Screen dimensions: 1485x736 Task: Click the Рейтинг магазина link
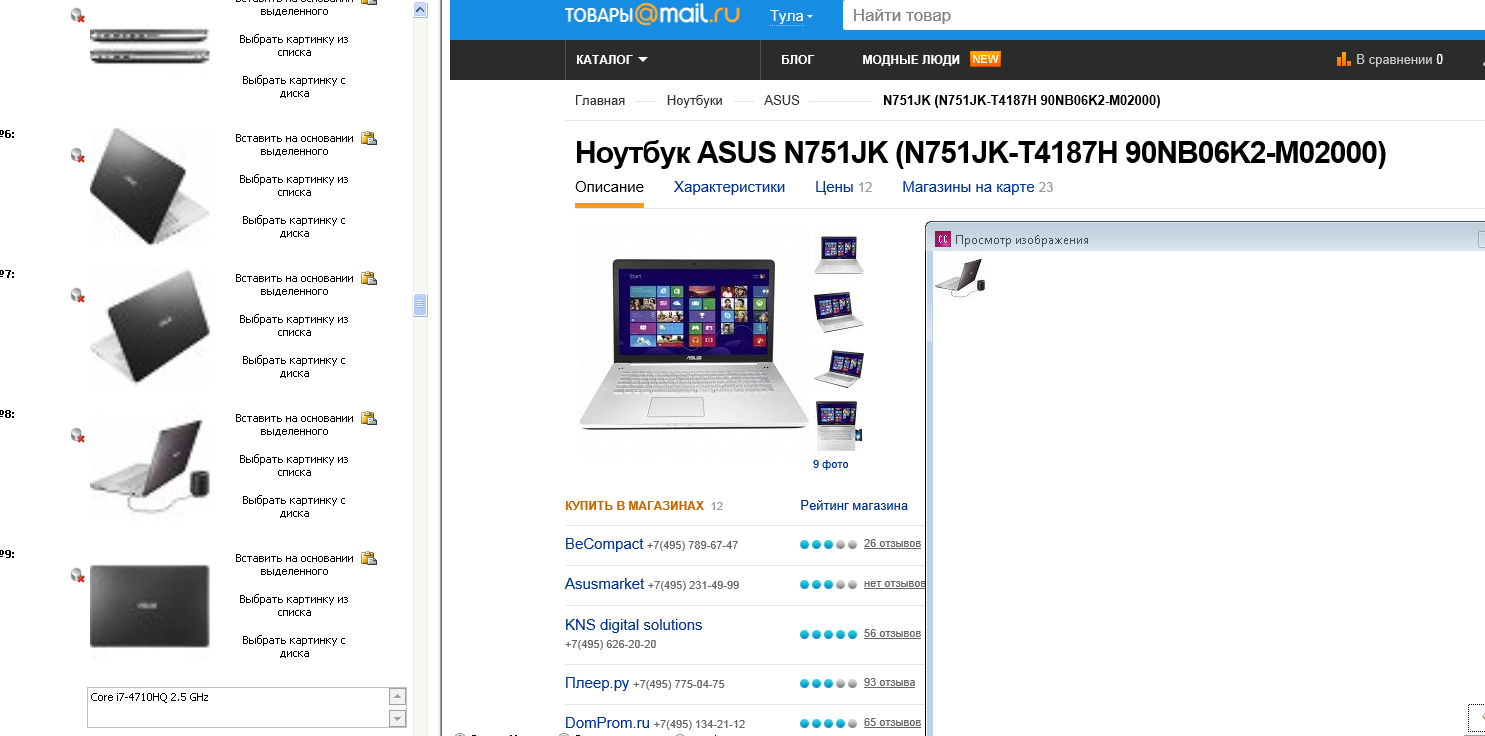854,506
